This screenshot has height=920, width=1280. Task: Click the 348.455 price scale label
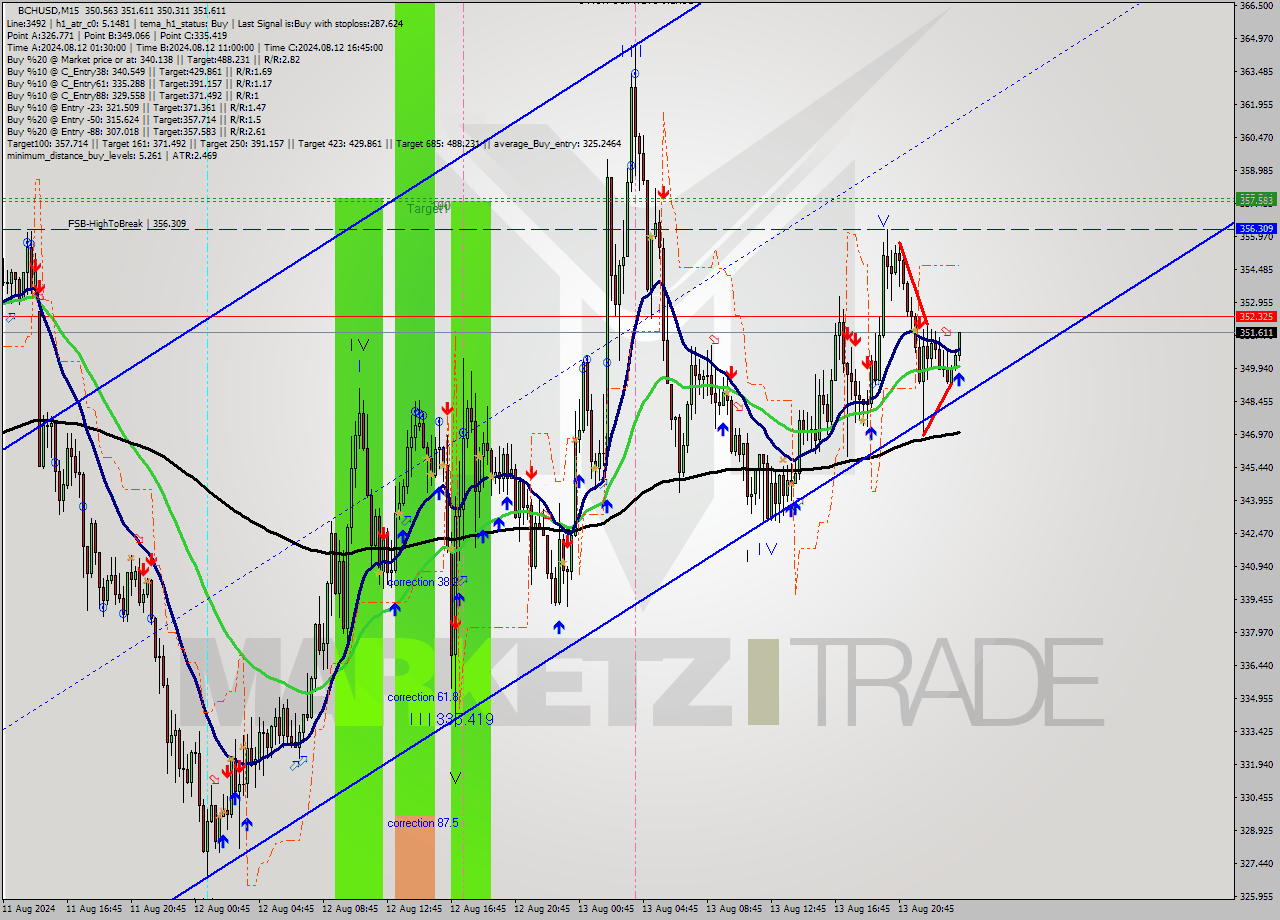pyautogui.click(x=1256, y=402)
